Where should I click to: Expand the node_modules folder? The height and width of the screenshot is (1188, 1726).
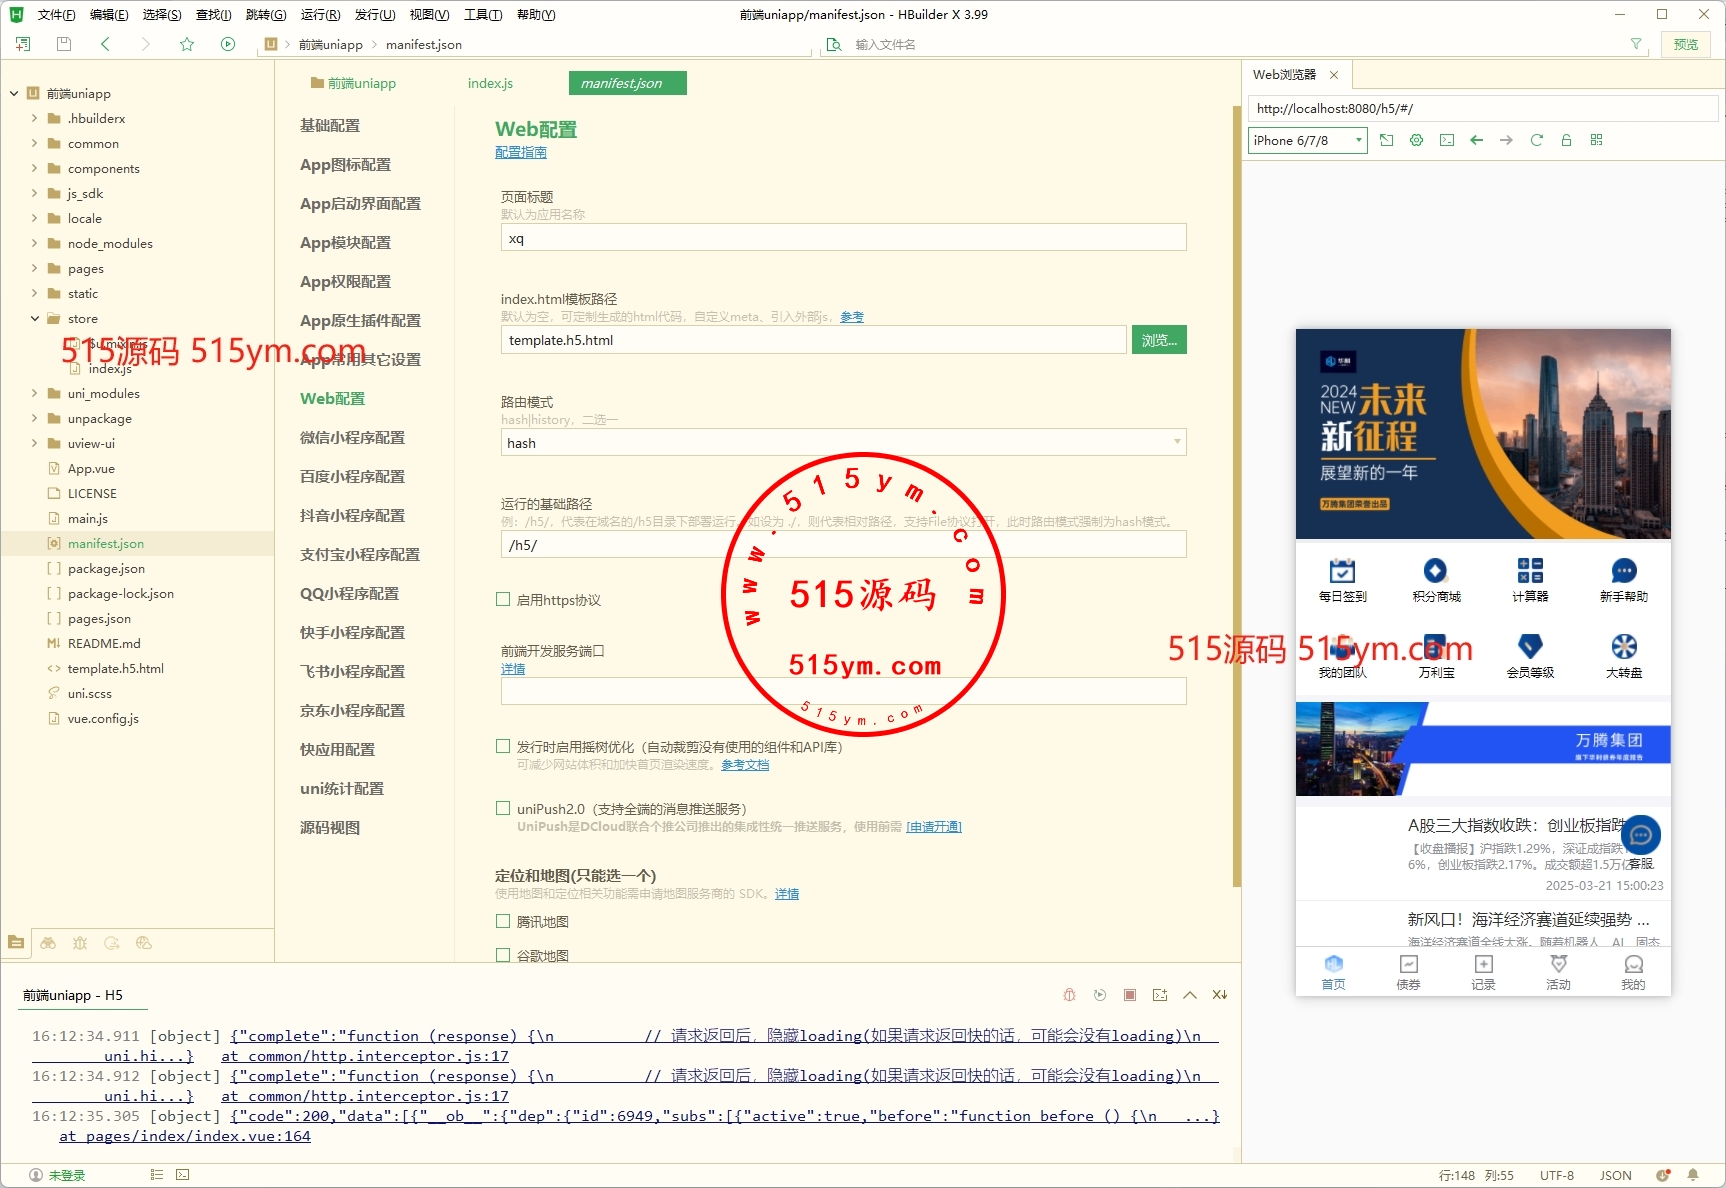tap(34, 243)
